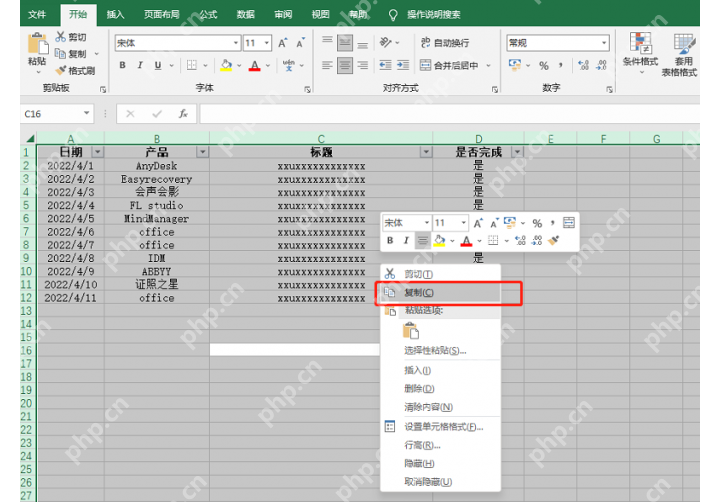Click the Select All corner triangle
This screenshot has height=502, width=720.
point(29,138)
